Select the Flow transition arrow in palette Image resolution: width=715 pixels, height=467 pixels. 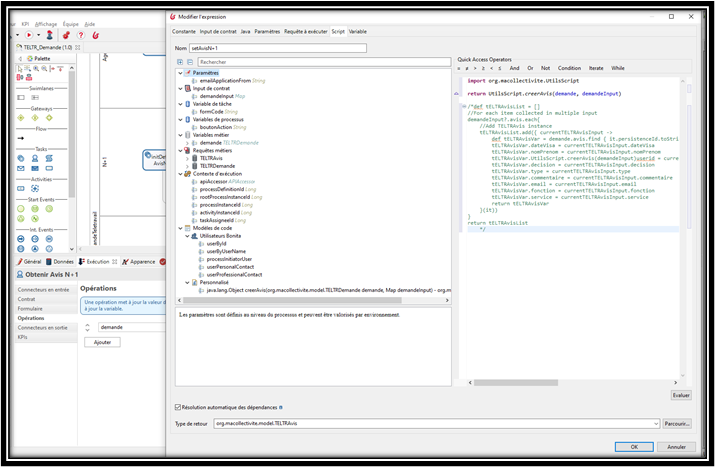(x=21, y=138)
